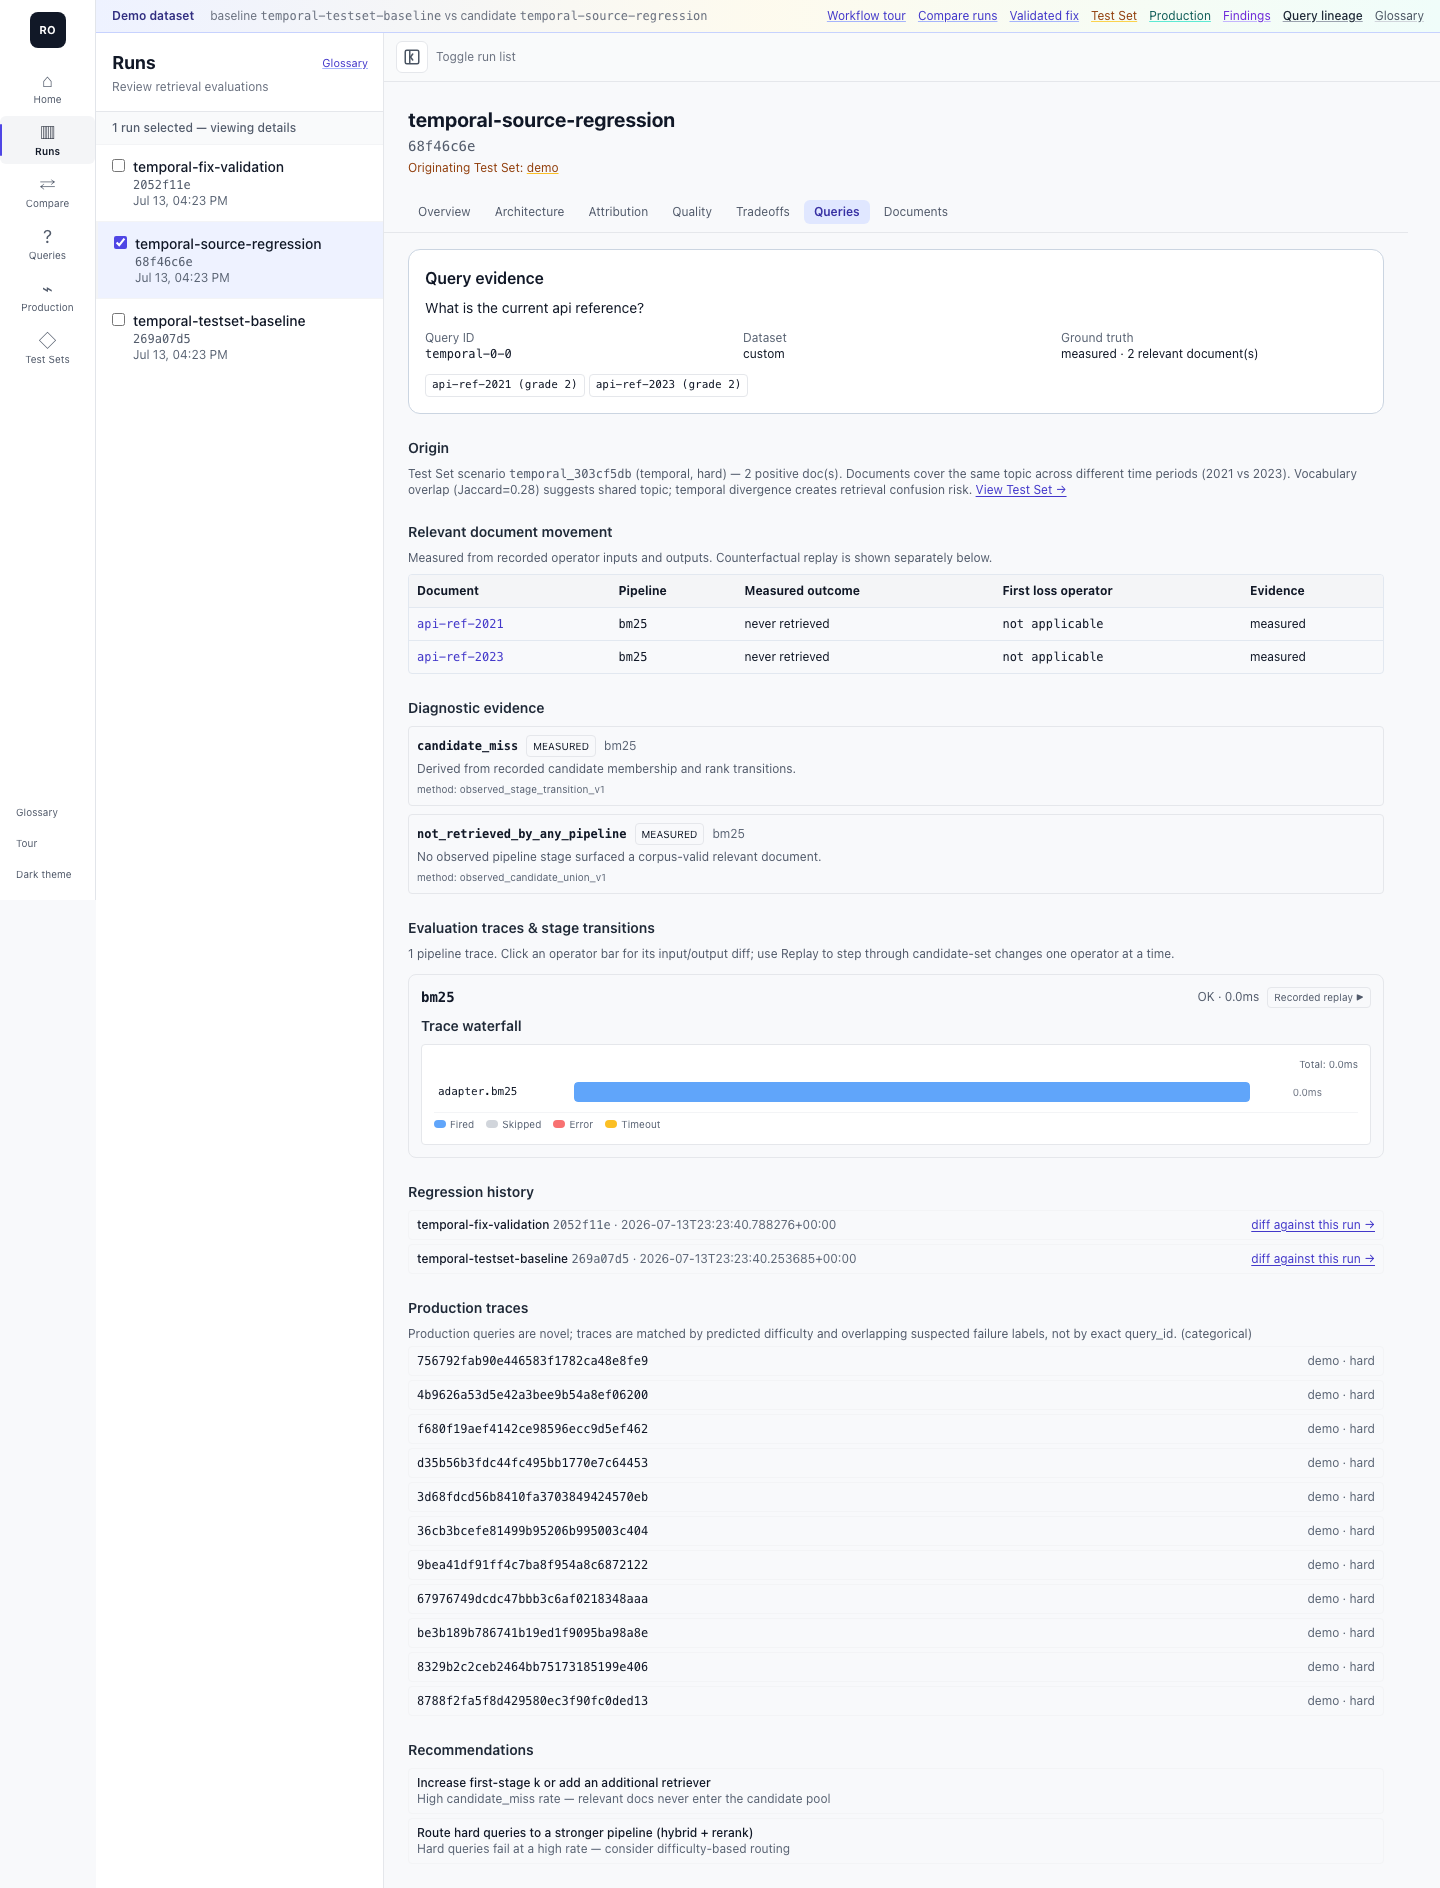Screen dimensions: 1440x1888
Task: Open api-ref-2023 document link
Action: [460, 657]
